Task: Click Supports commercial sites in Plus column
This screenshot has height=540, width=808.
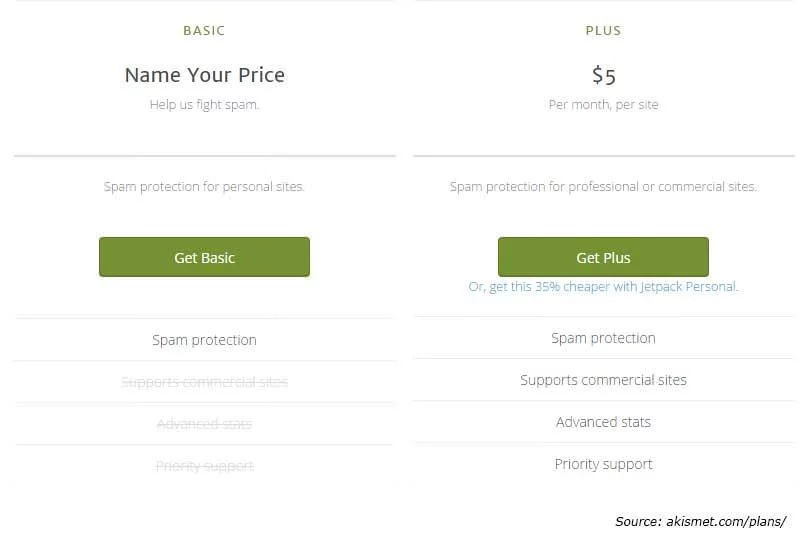Action: 603,380
